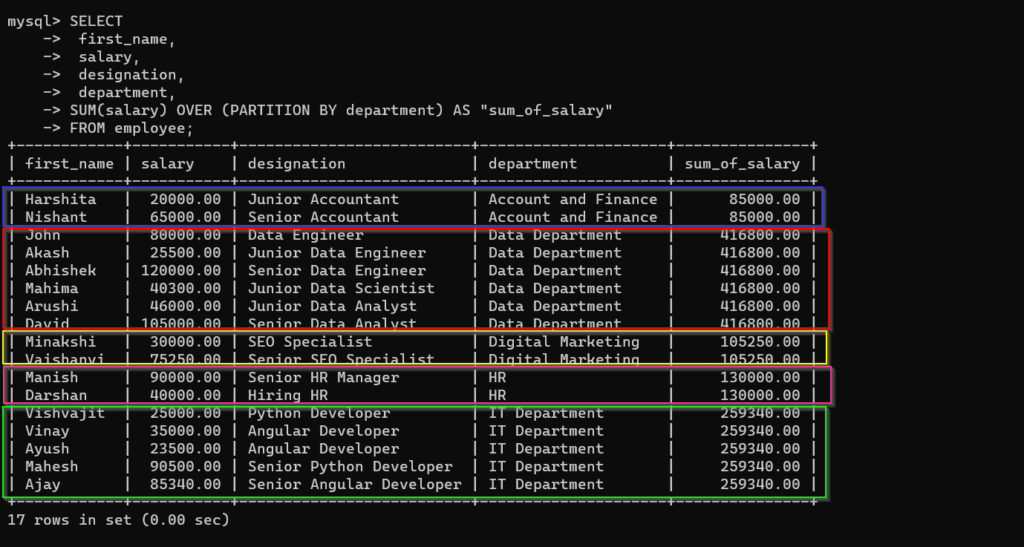Image resolution: width=1024 pixels, height=547 pixels.
Task: Click sum '416800.00' in Arushi's row
Action: (760, 306)
